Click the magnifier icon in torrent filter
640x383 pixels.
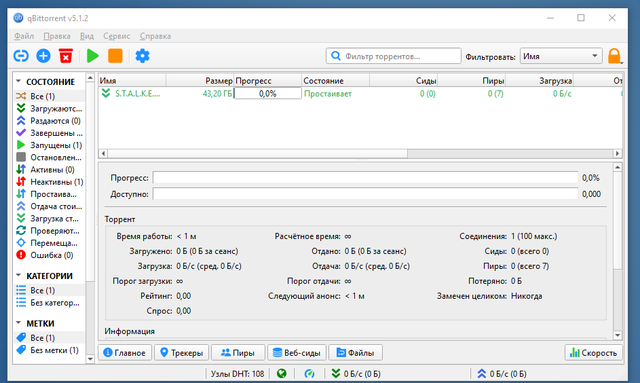coord(336,56)
